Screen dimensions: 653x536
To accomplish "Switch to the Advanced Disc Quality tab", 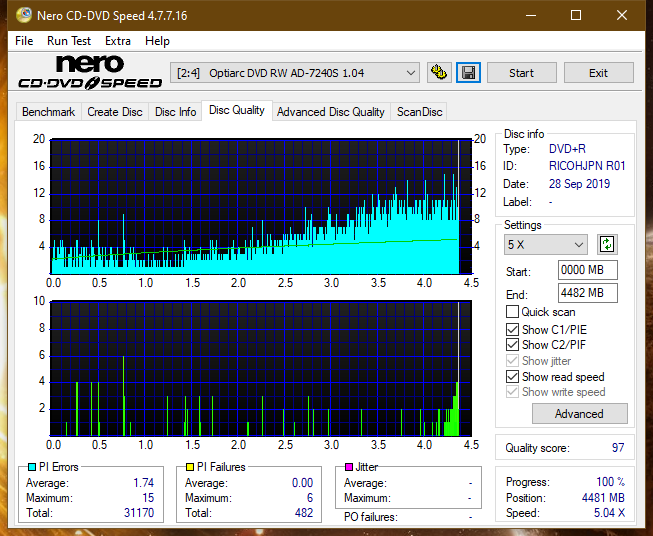I will pos(331,112).
